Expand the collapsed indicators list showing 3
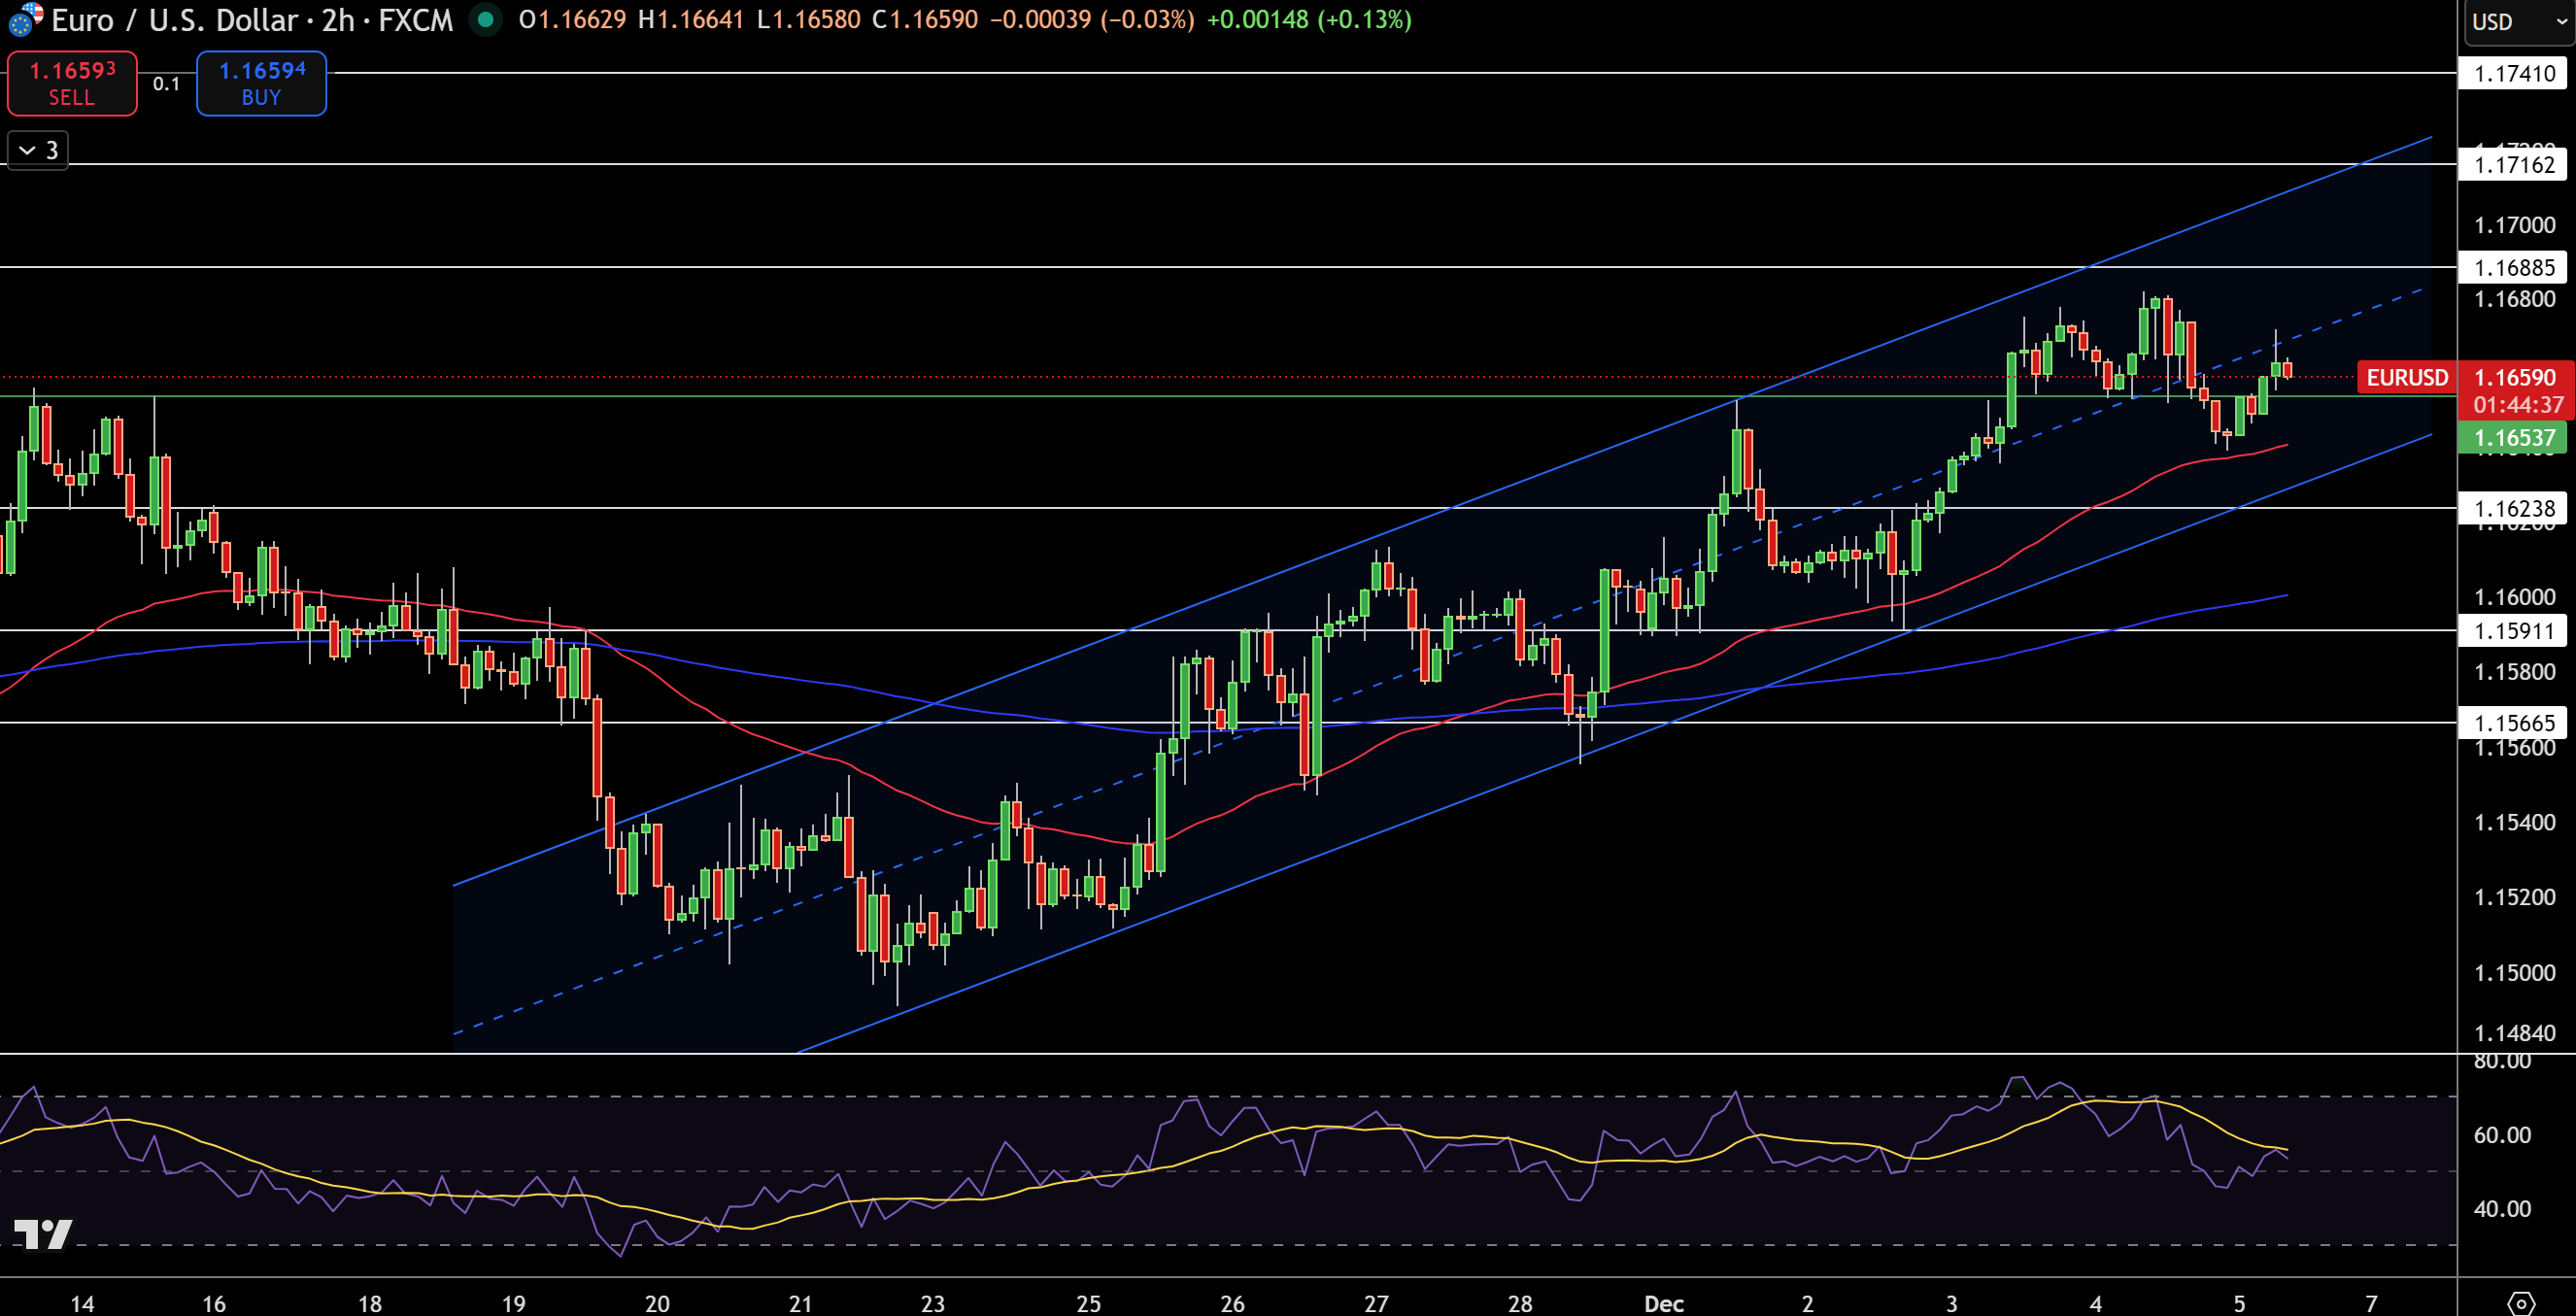 pos(36,150)
